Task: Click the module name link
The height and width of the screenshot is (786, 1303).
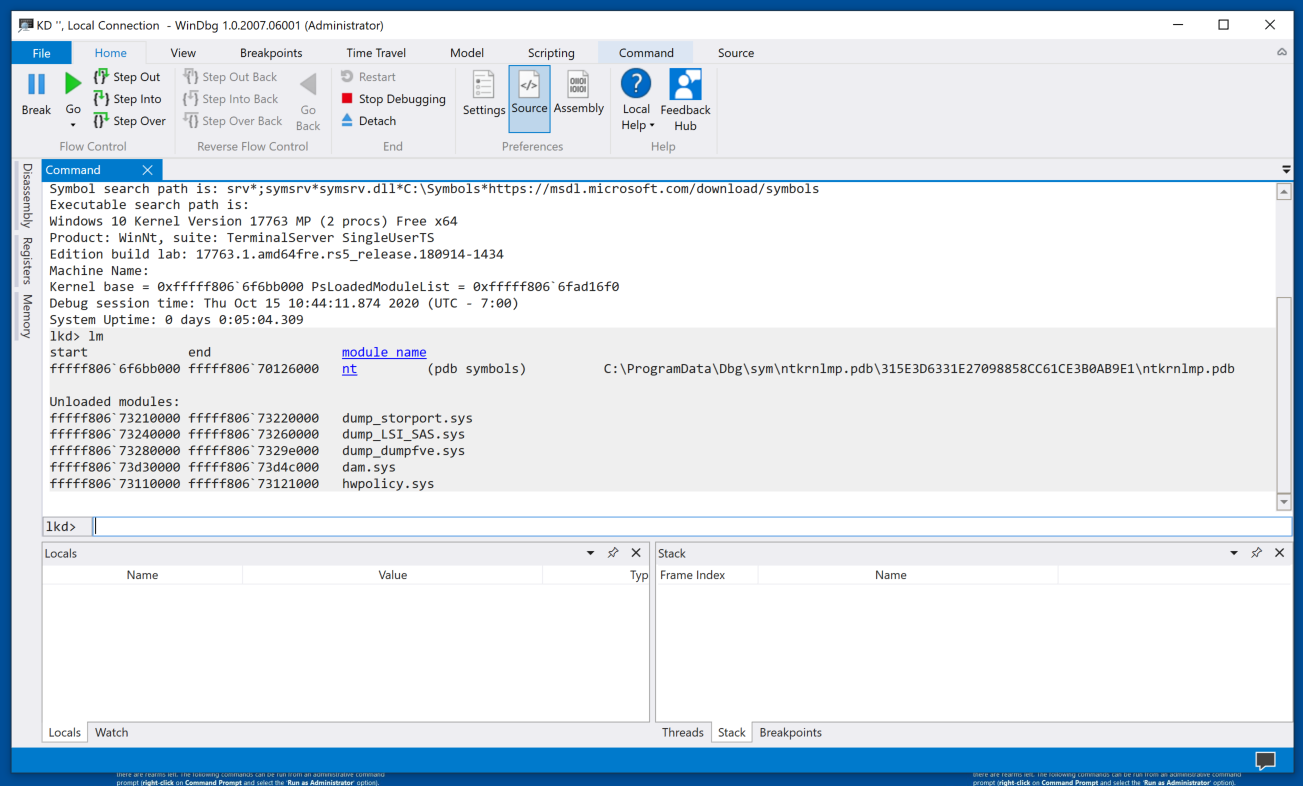Action: [x=384, y=352]
